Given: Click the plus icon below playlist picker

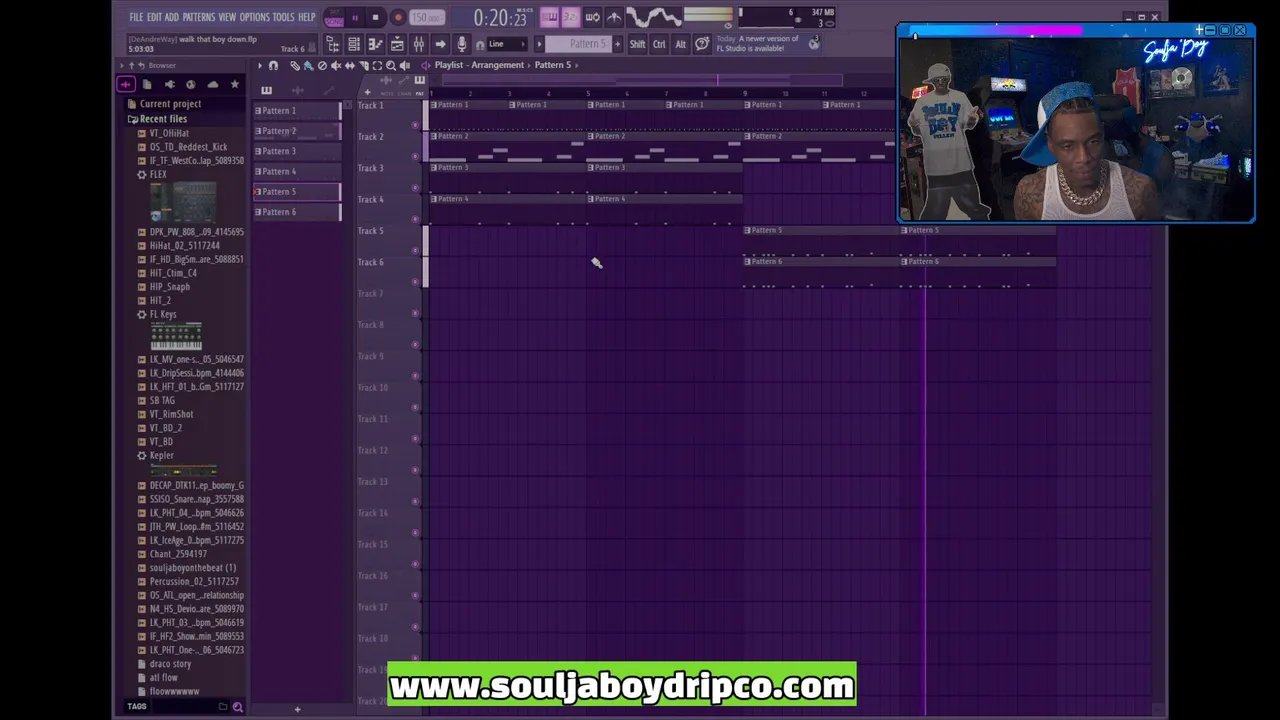Looking at the screenshot, I should pyautogui.click(x=297, y=709).
